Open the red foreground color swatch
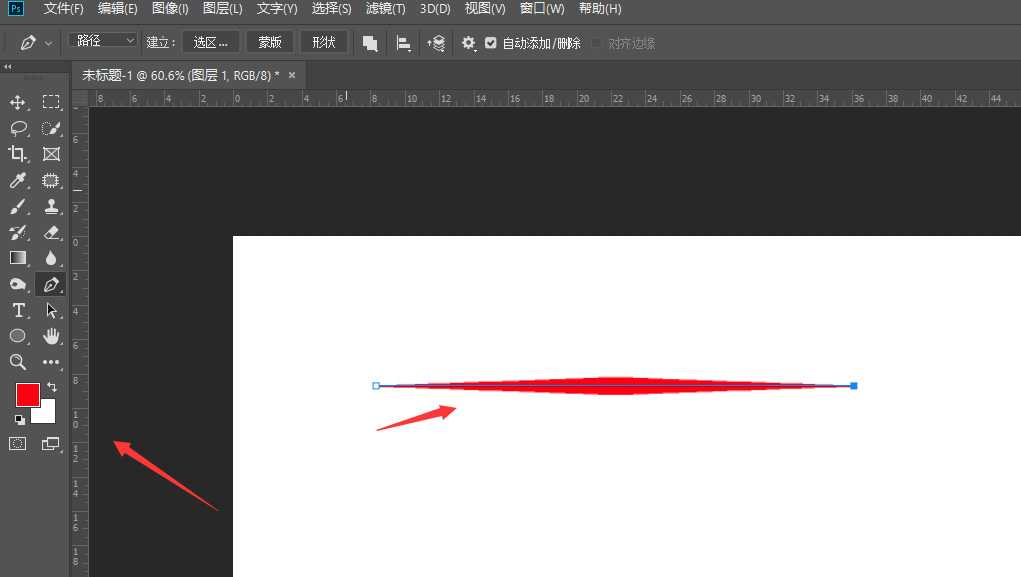 coord(27,394)
